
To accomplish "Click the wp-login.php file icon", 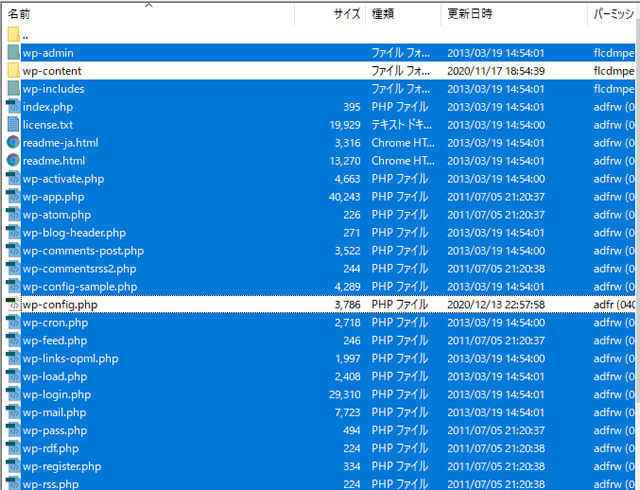I will click(13, 394).
